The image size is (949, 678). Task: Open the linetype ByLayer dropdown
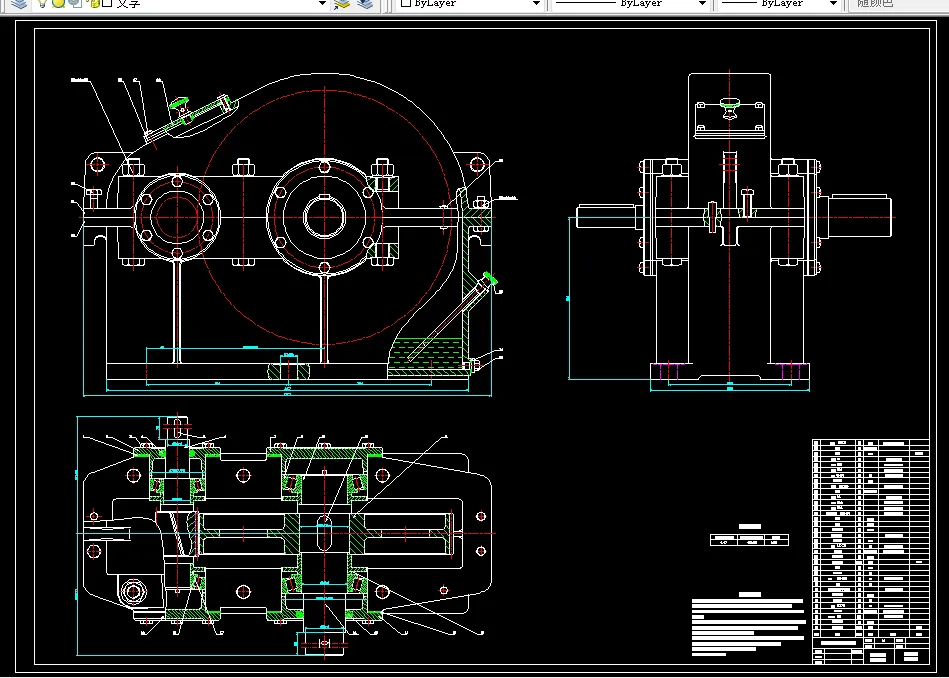702,4
